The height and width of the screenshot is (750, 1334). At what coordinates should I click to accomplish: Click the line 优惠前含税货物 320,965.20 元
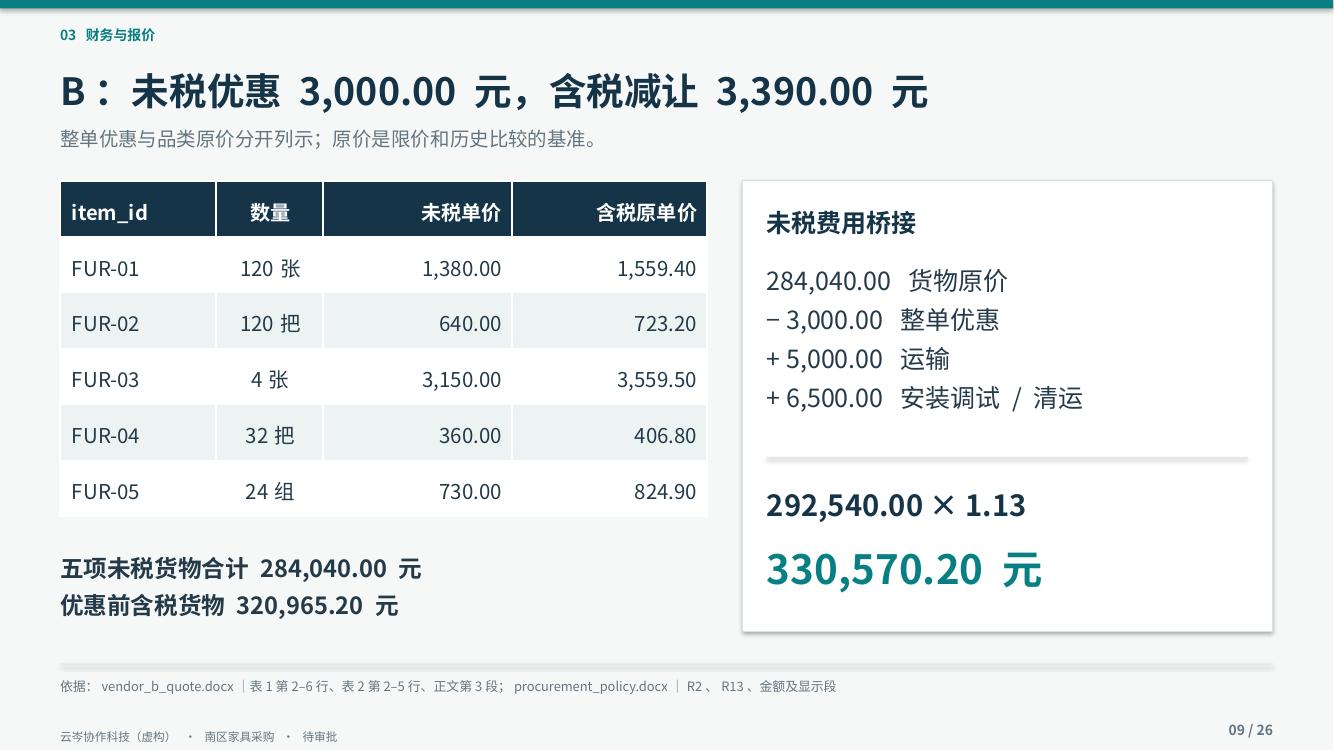(229, 605)
